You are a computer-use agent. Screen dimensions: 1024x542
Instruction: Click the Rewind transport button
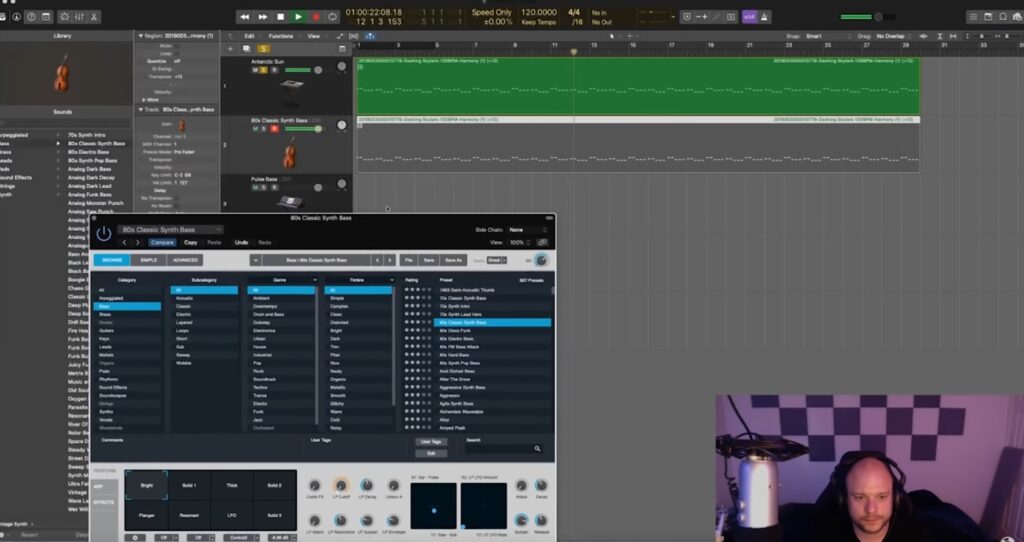tap(244, 17)
